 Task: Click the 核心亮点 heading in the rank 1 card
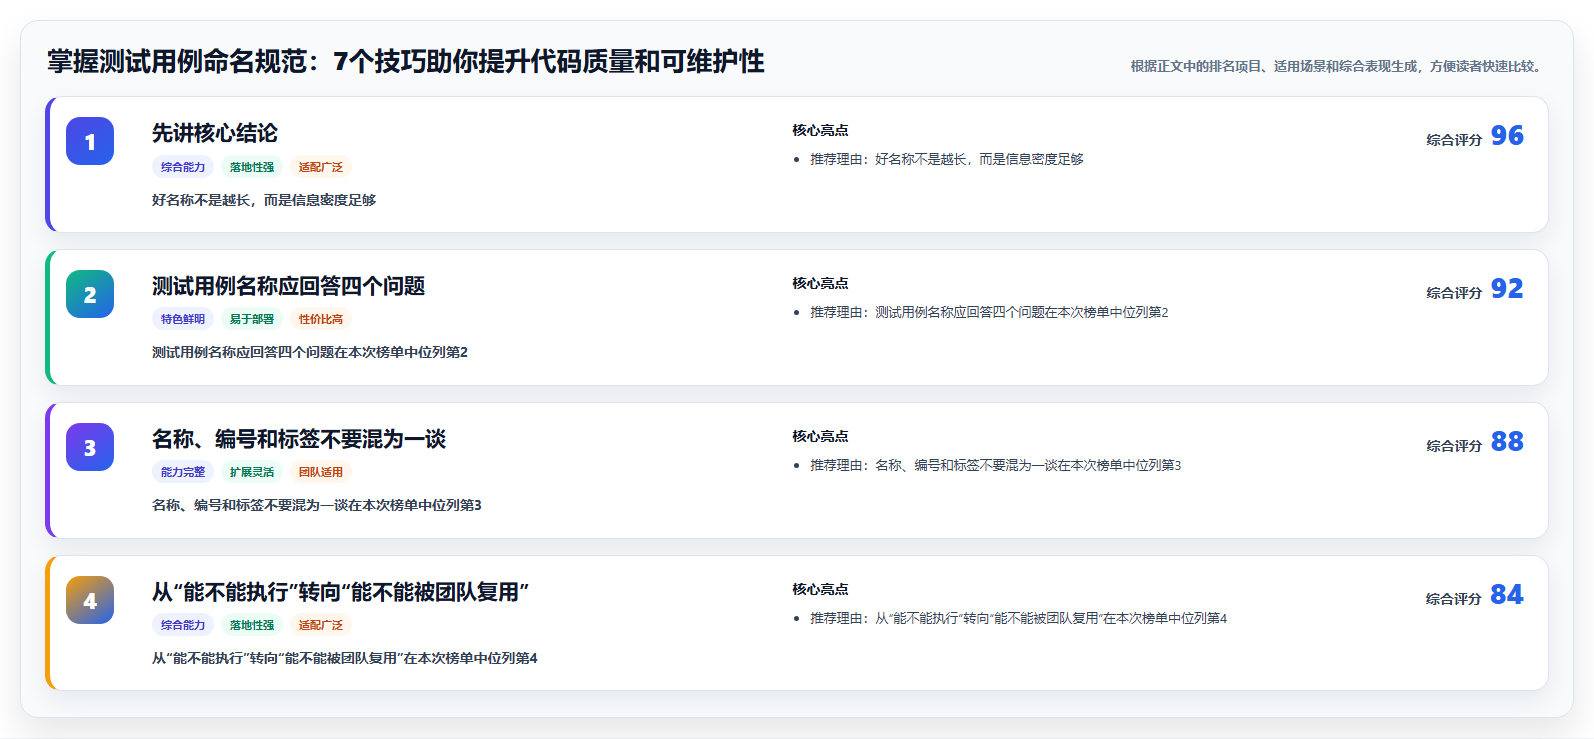[x=820, y=130]
